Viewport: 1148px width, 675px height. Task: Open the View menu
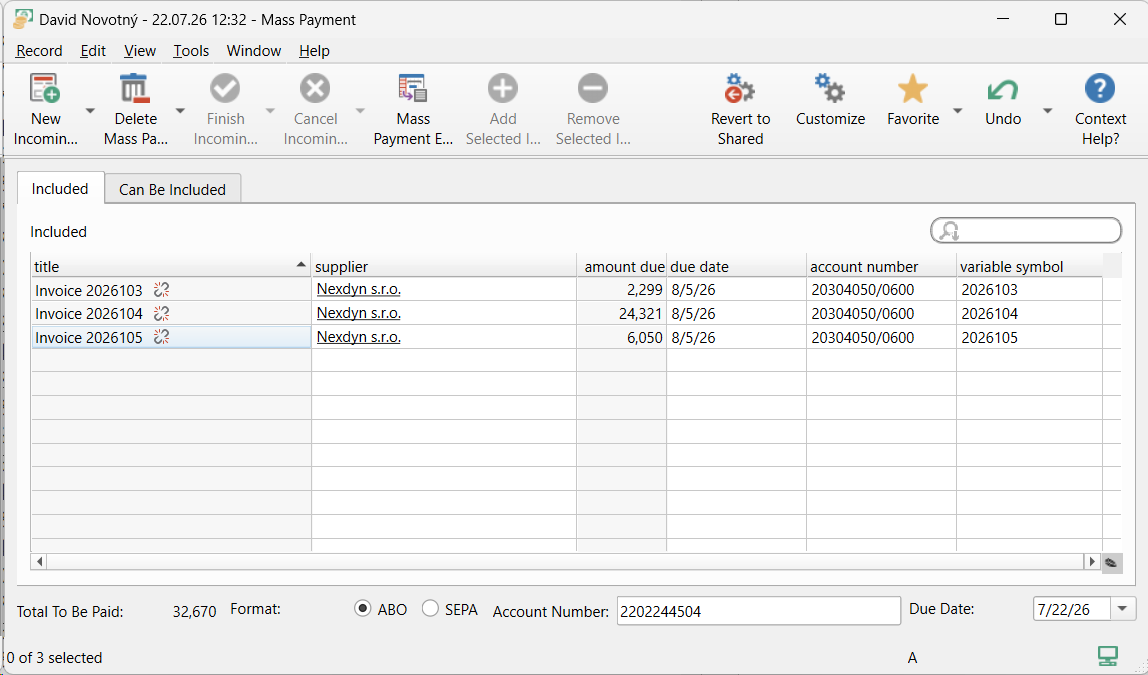139,51
